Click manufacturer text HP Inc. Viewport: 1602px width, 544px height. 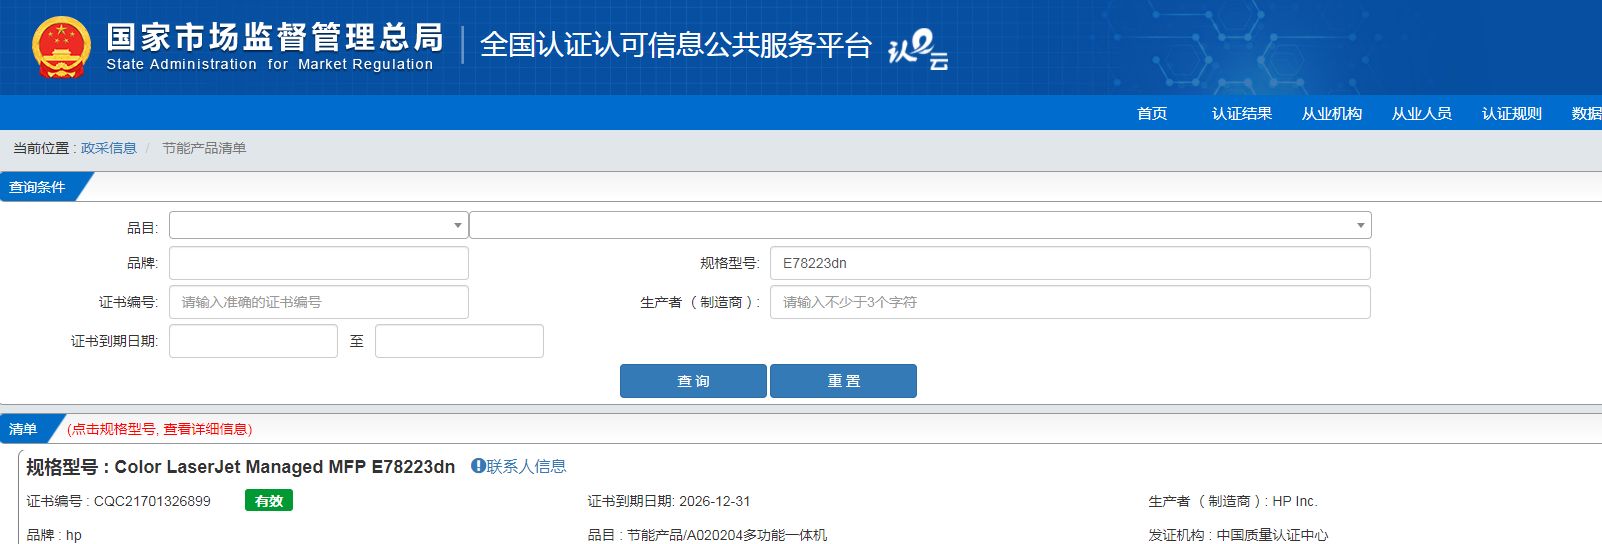pos(1295,501)
